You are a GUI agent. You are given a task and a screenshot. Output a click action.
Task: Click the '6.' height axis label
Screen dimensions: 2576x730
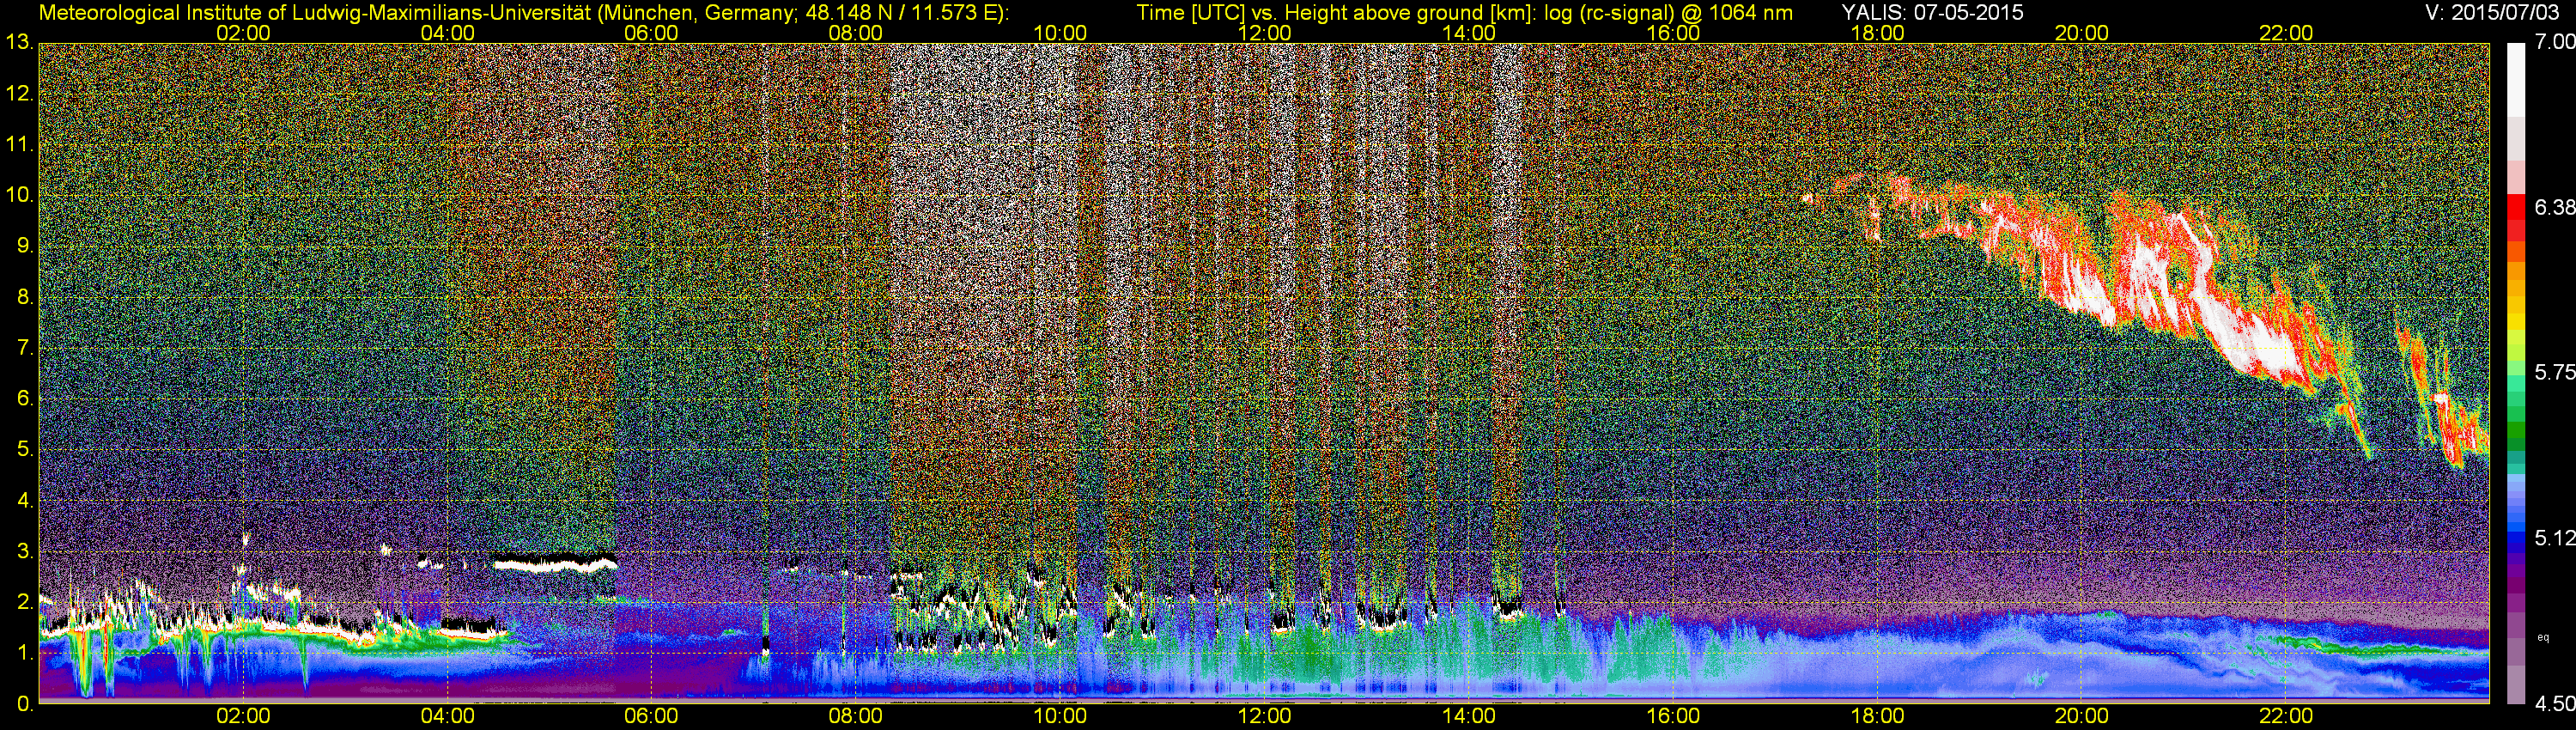point(25,399)
